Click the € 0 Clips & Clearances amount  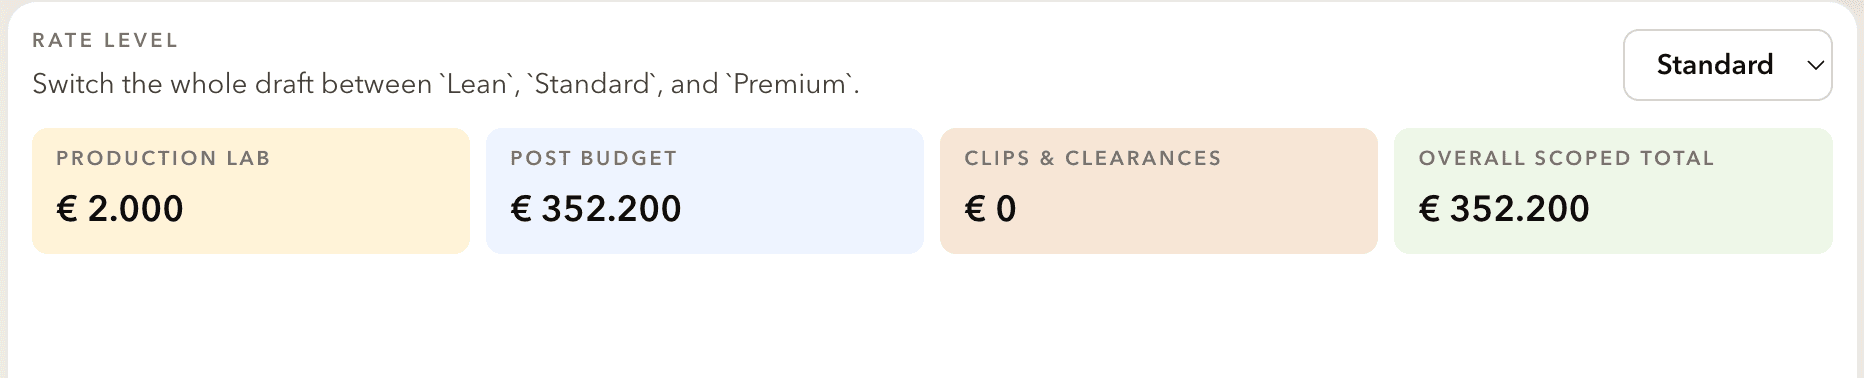coord(991,209)
